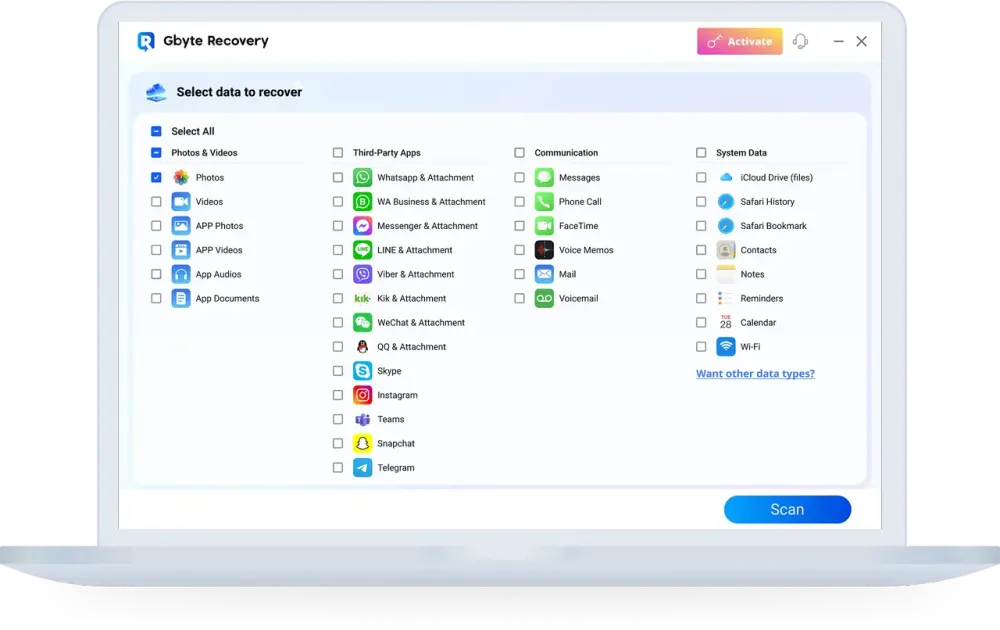Image resolution: width=1000 pixels, height=630 pixels.
Task: Click the Activate button
Action: tap(740, 41)
